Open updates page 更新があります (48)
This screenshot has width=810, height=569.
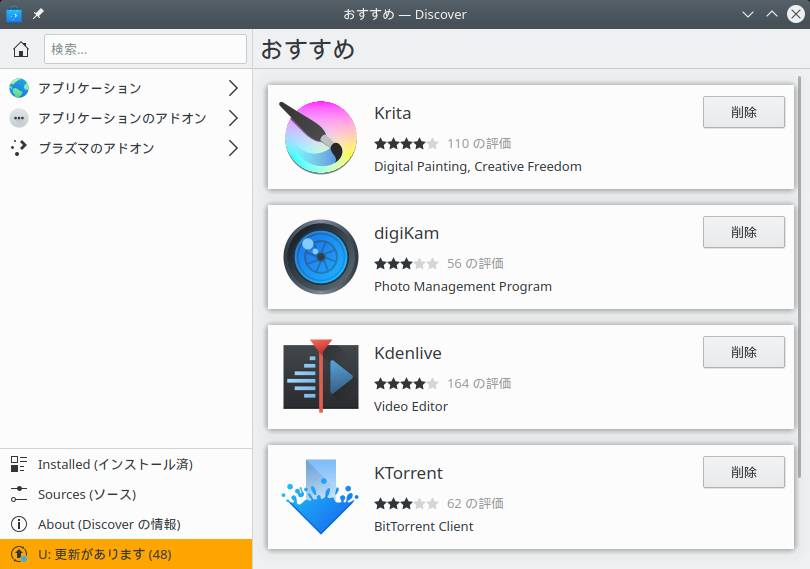pyautogui.click(x=126, y=554)
